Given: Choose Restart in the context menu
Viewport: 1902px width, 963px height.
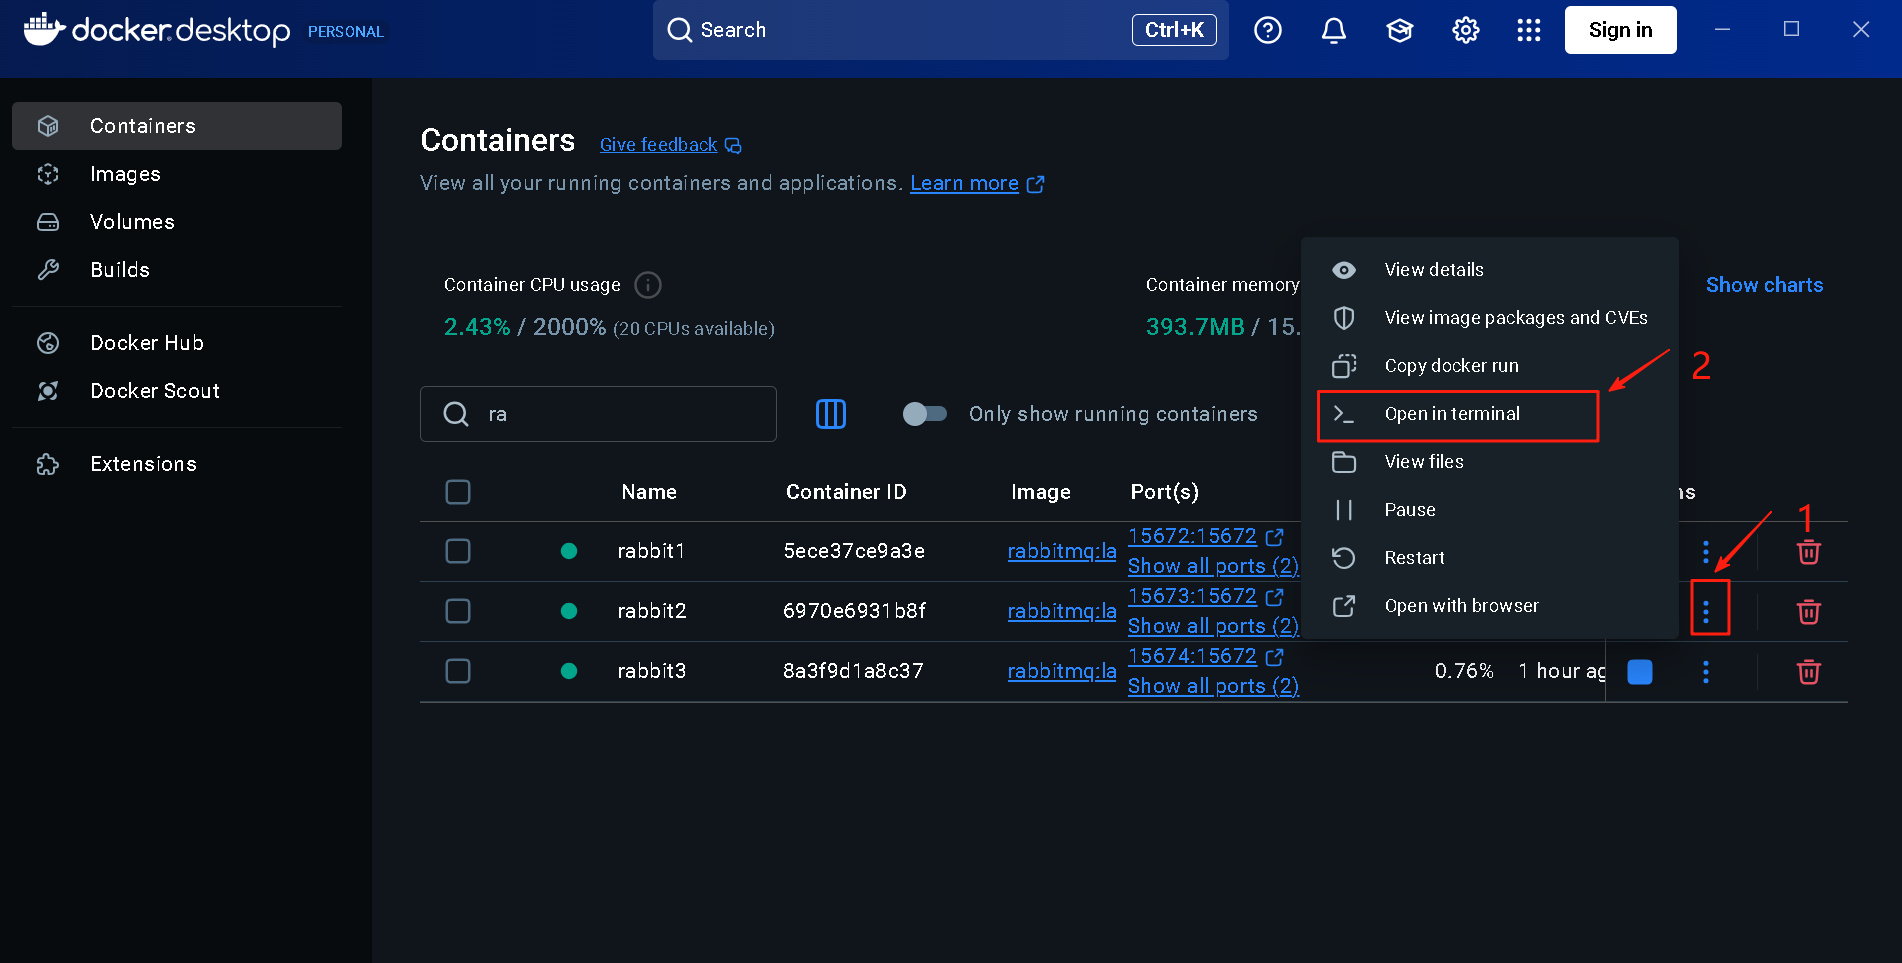Looking at the screenshot, I should click(1413, 558).
